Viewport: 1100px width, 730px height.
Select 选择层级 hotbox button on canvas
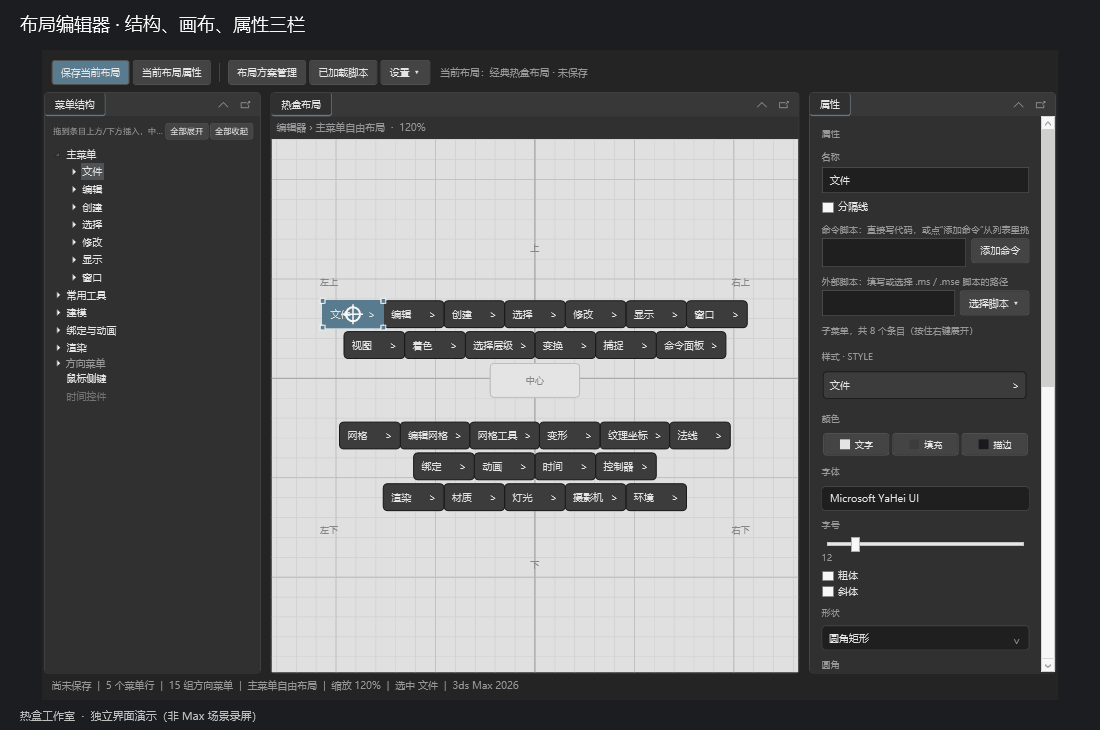[499, 346]
